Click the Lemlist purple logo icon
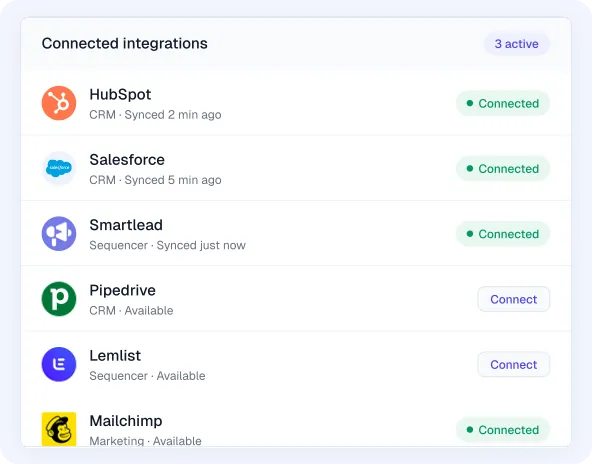The height and width of the screenshot is (464, 592). [x=59, y=364]
